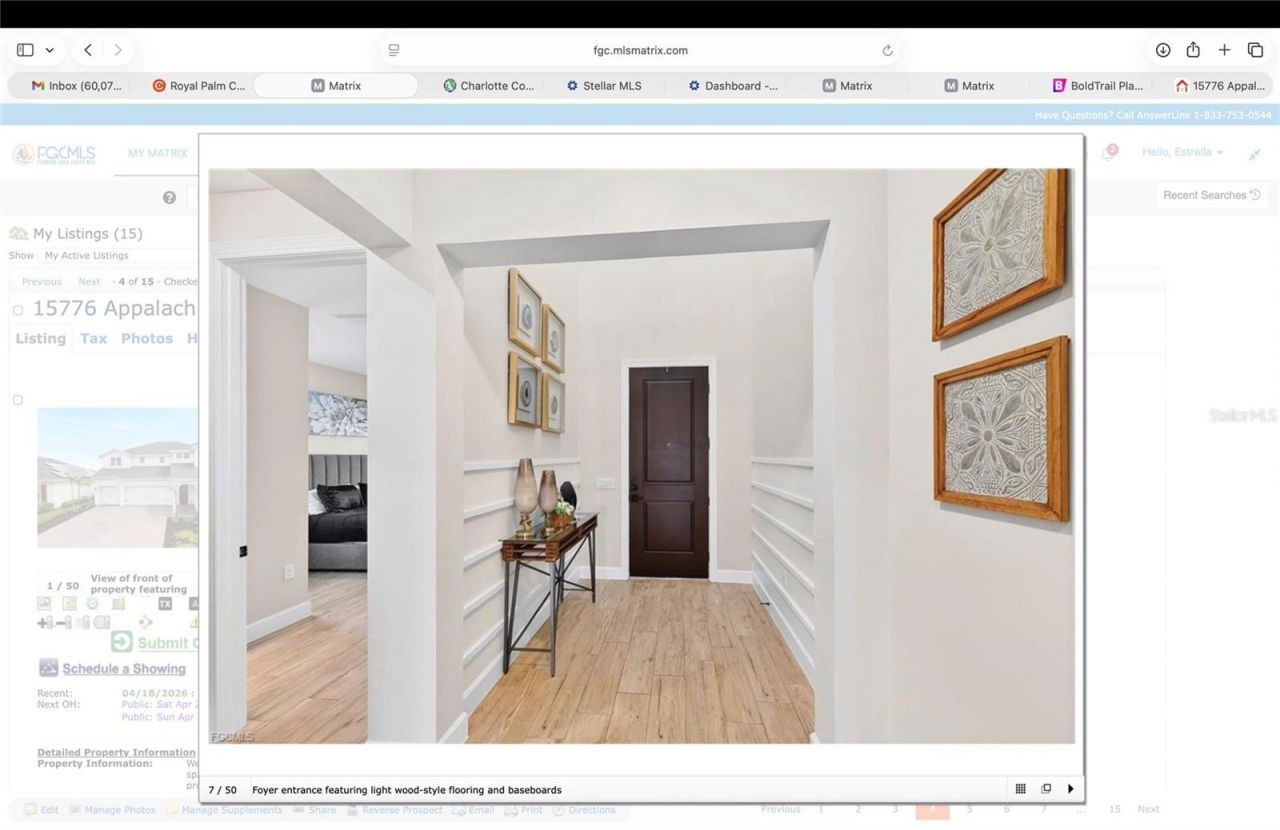Click the fgc.mlsmatrix.com address bar

[x=640, y=49]
